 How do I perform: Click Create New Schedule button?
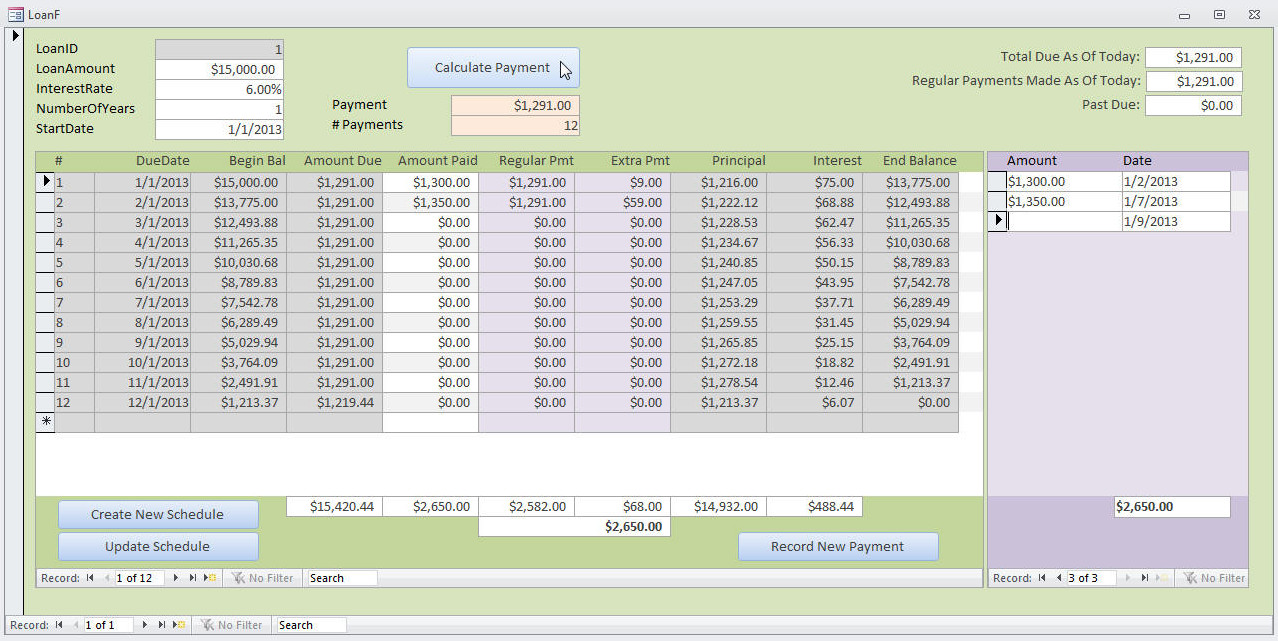click(158, 514)
